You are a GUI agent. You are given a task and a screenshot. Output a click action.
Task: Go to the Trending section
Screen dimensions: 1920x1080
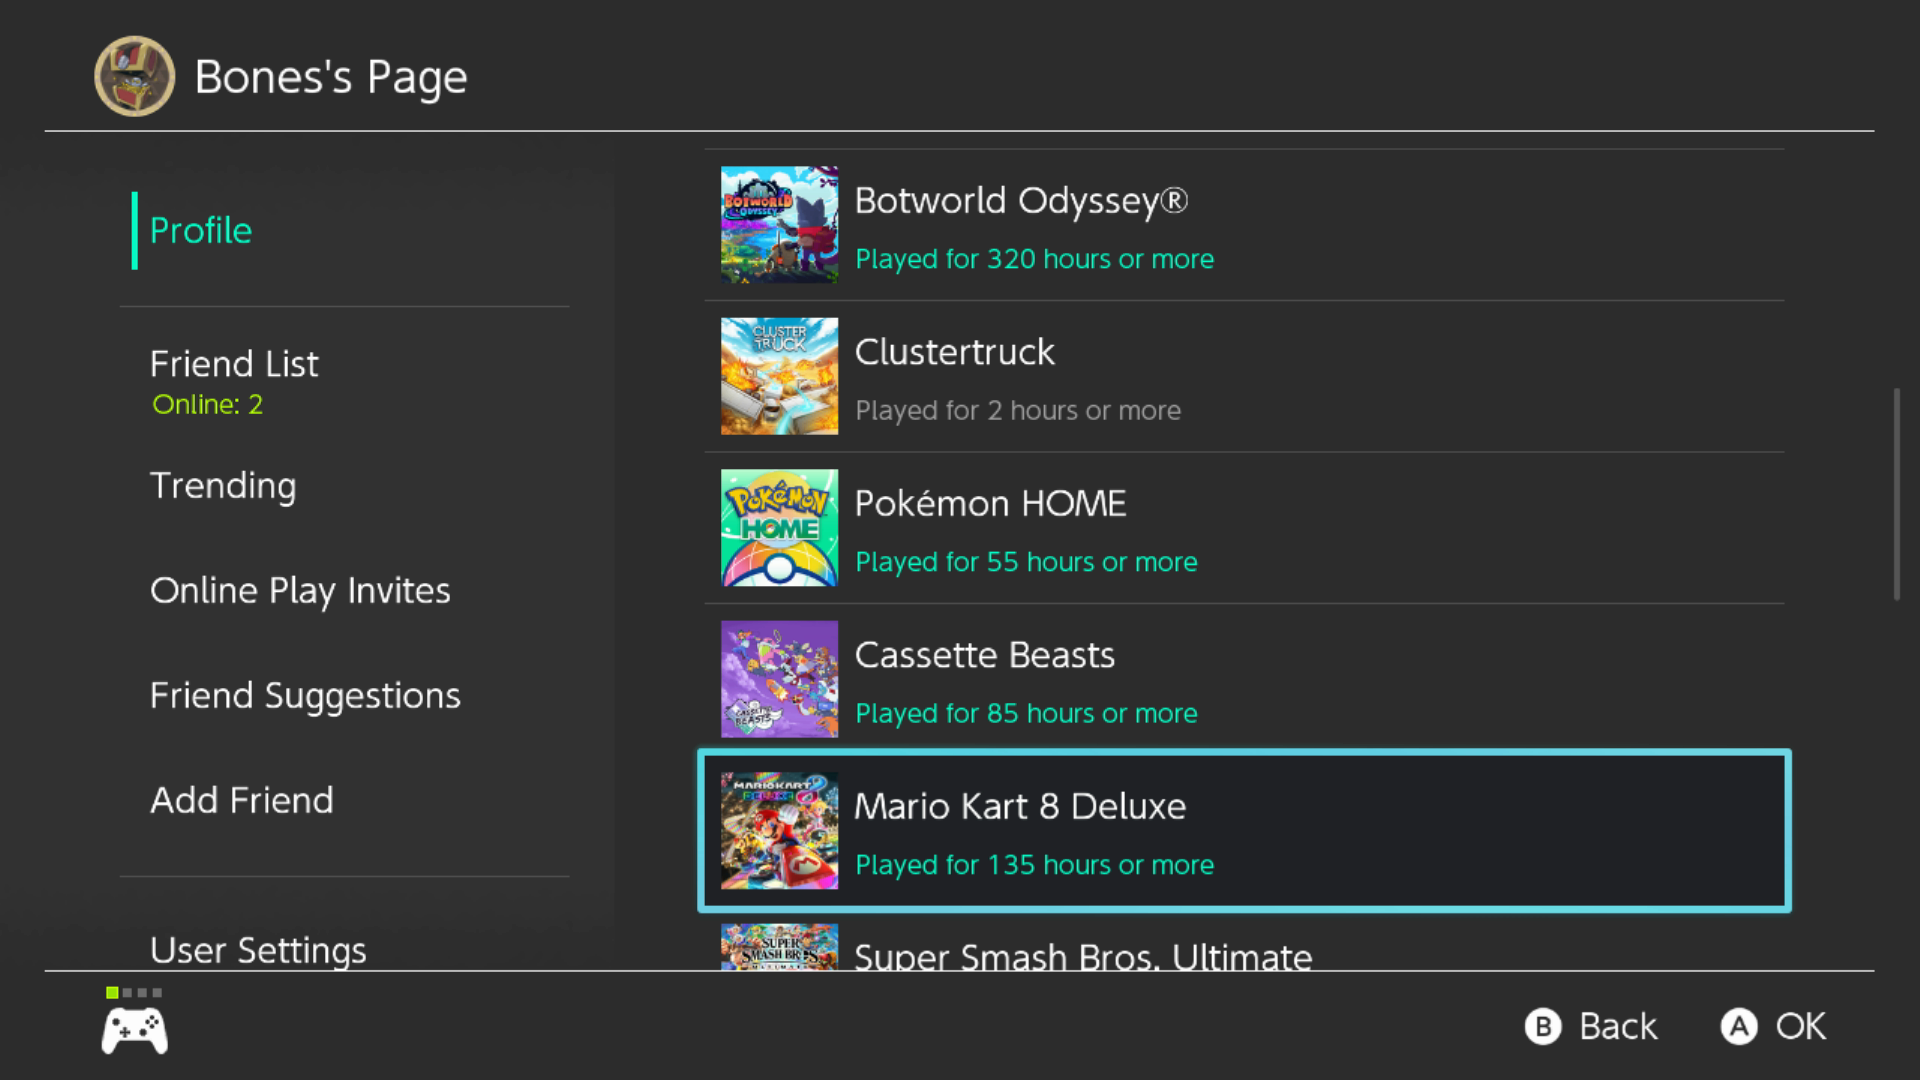click(x=223, y=486)
